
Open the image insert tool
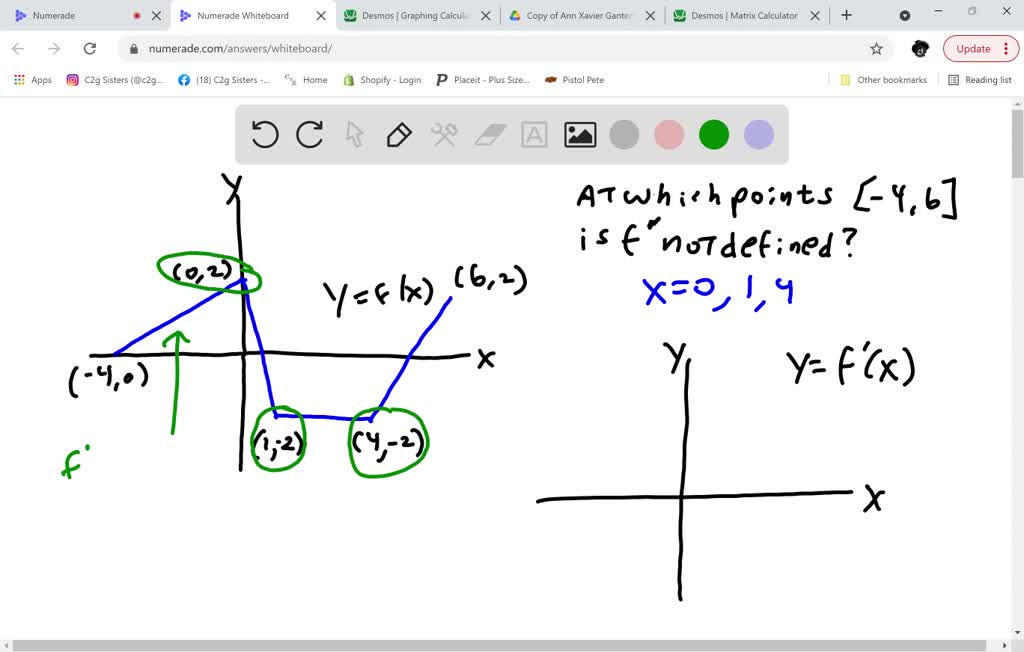click(x=579, y=135)
